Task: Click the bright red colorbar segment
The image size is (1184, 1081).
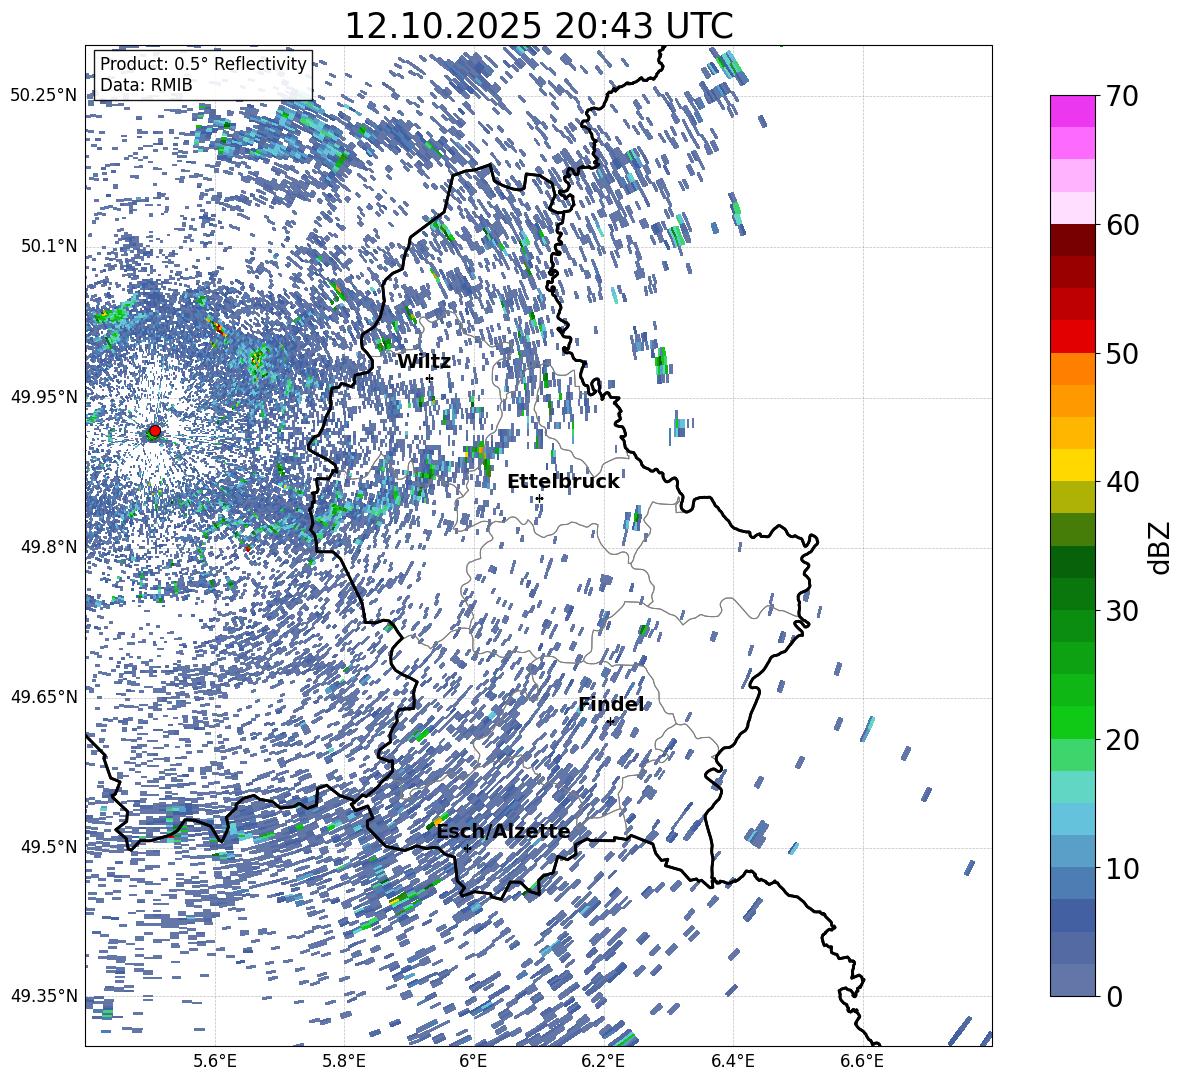Action: tap(1072, 337)
